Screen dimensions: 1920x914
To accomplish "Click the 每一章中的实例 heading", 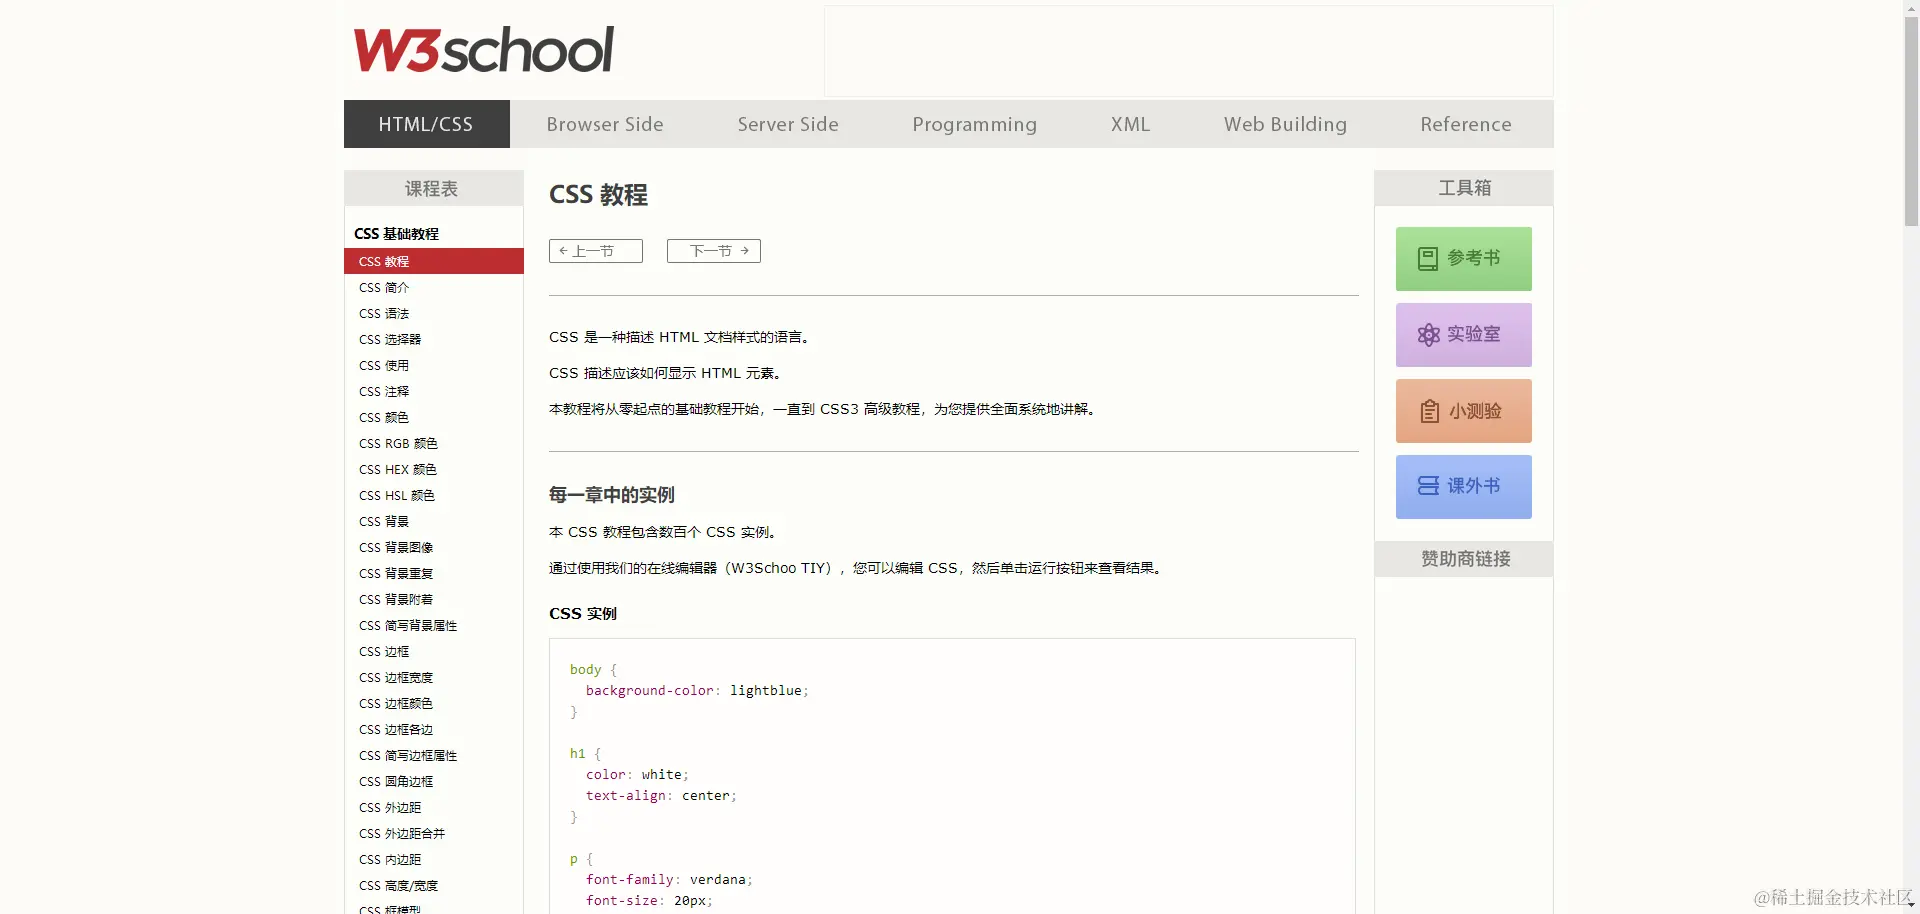I will 611,495.
